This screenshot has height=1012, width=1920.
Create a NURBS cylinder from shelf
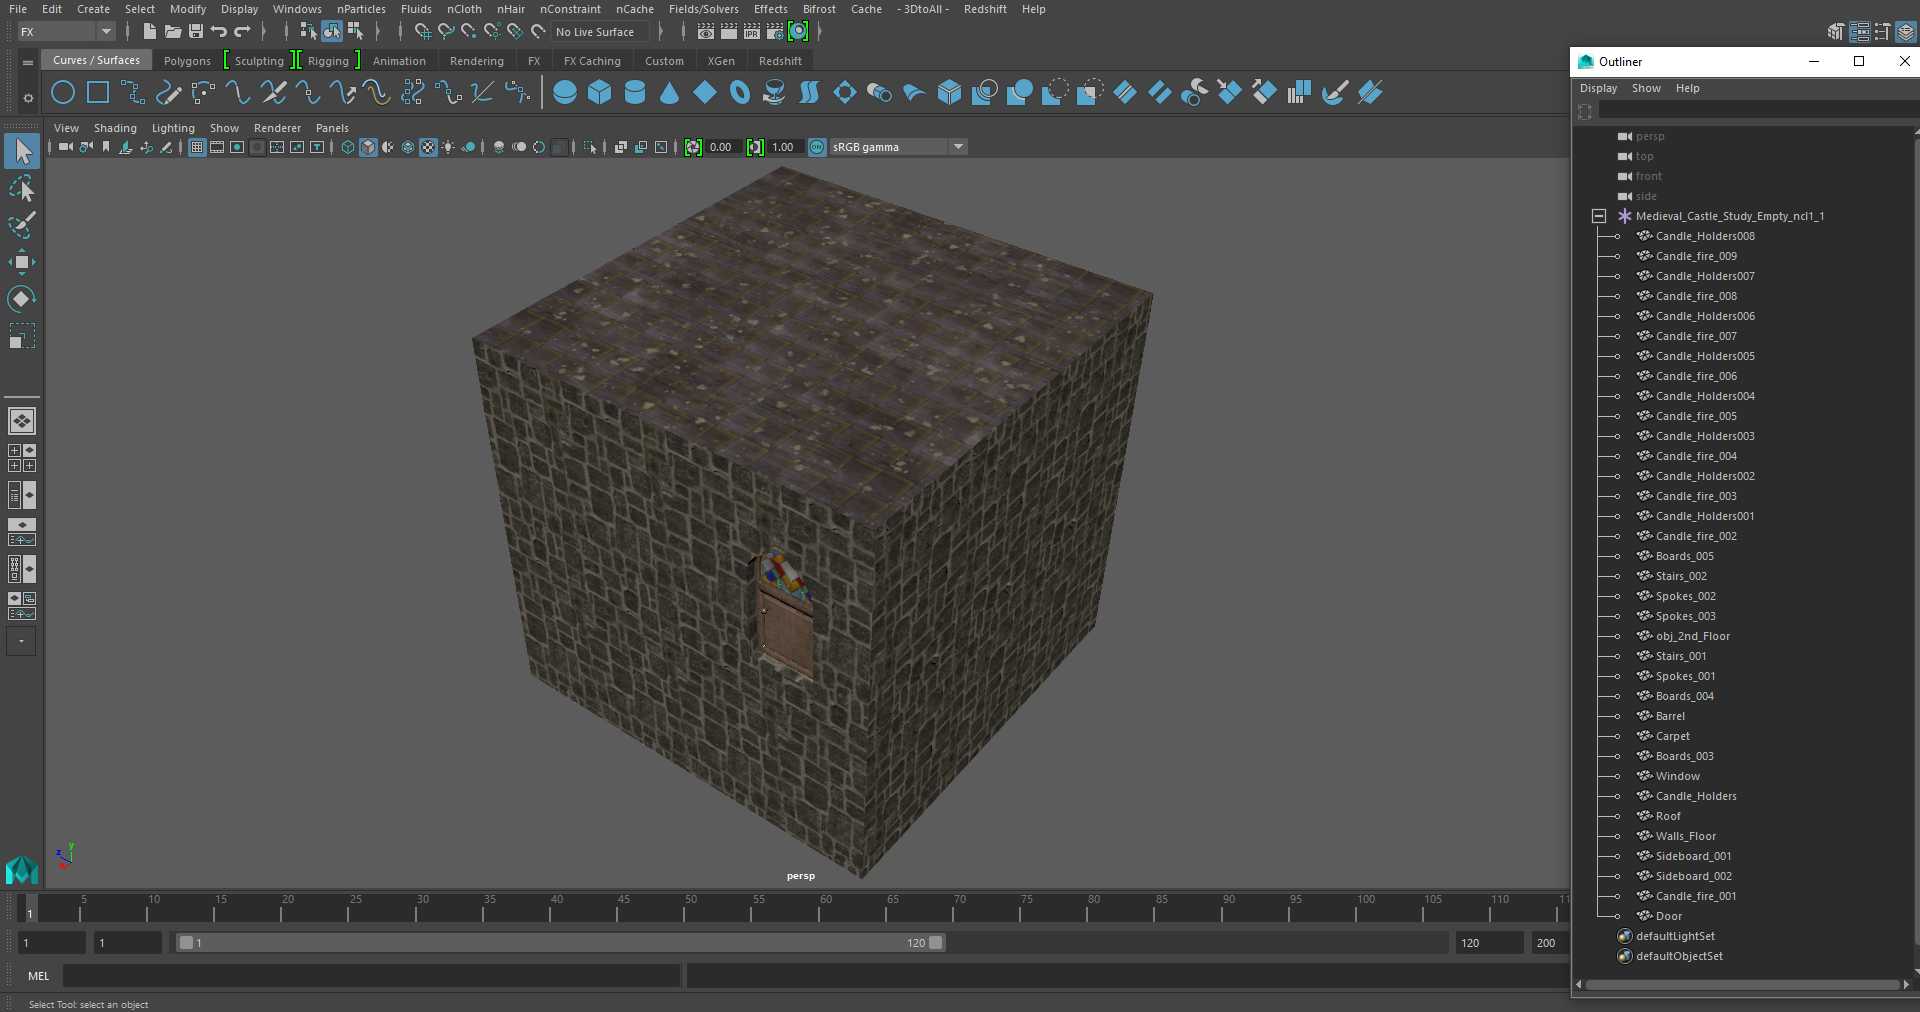pyautogui.click(x=635, y=93)
